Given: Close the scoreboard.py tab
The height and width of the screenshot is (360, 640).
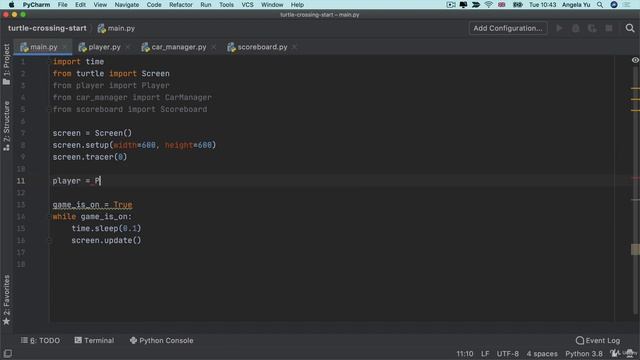Looking at the screenshot, I should pyautogui.click(x=294, y=47).
